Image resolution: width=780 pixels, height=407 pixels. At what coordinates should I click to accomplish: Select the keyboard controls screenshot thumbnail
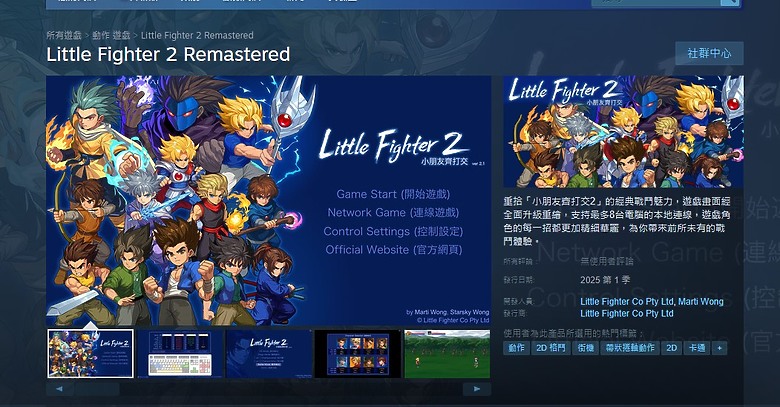180,353
